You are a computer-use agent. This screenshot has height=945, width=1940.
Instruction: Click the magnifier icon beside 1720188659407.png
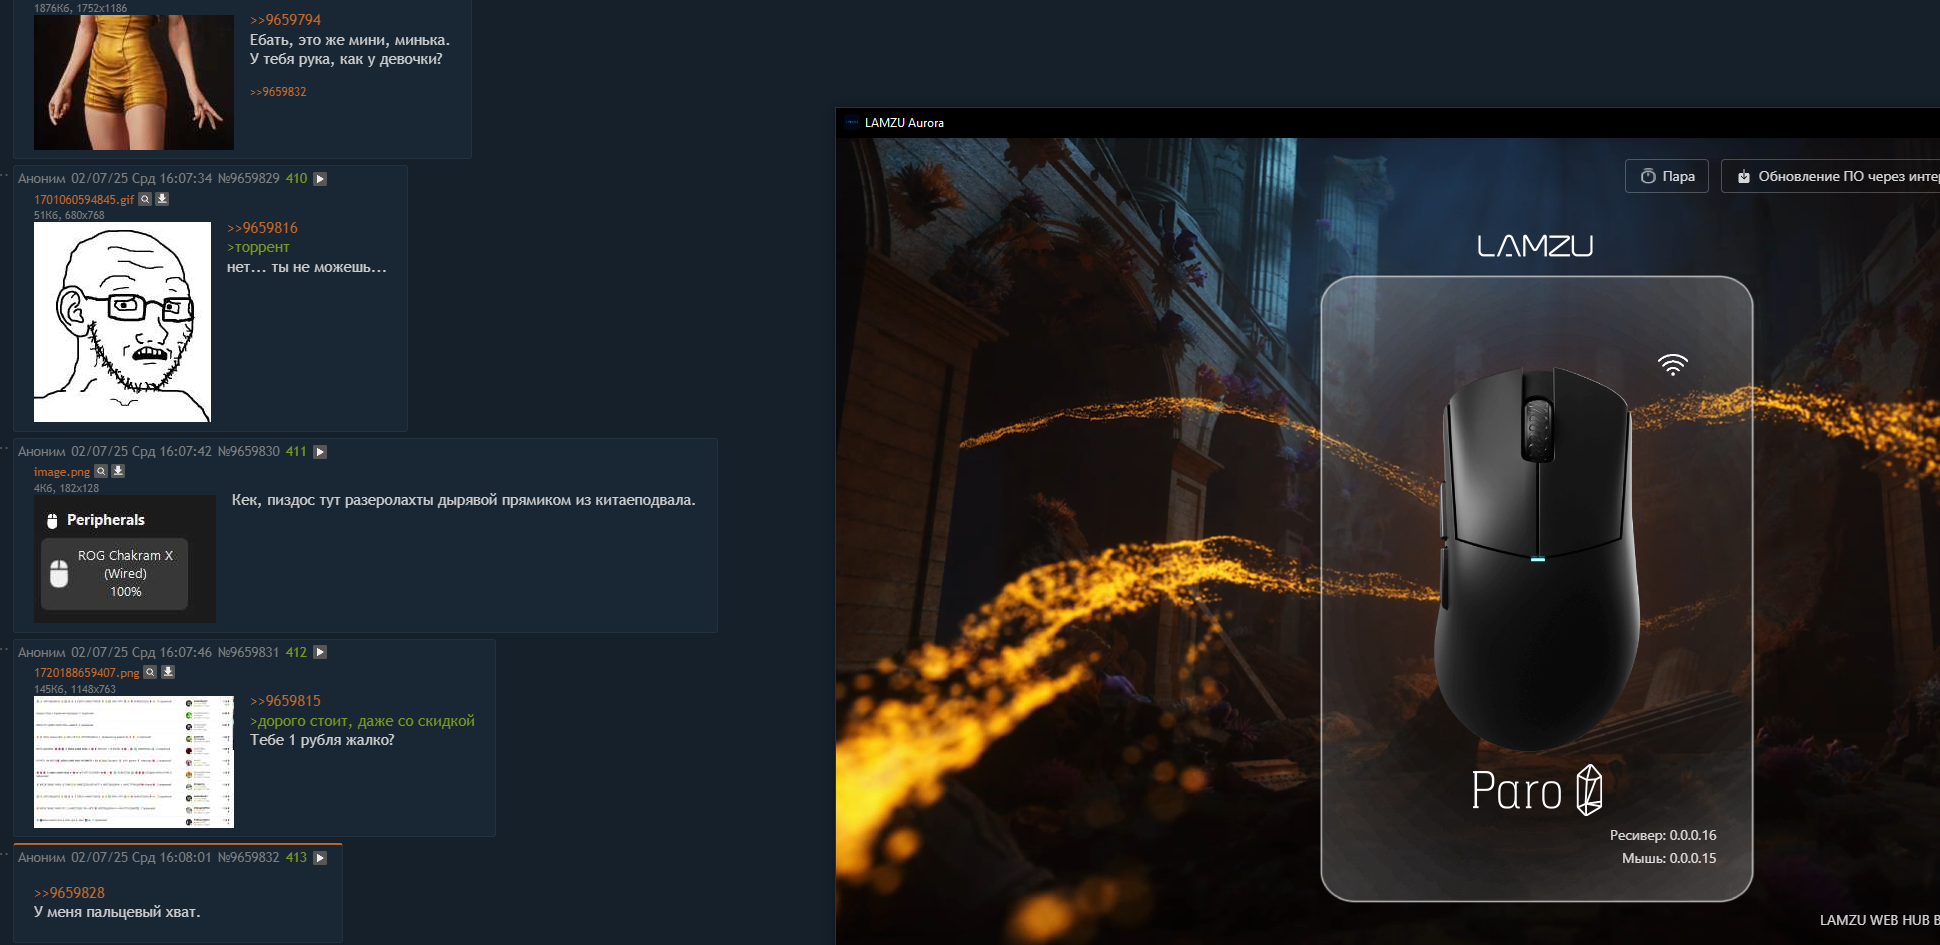tap(150, 672)
